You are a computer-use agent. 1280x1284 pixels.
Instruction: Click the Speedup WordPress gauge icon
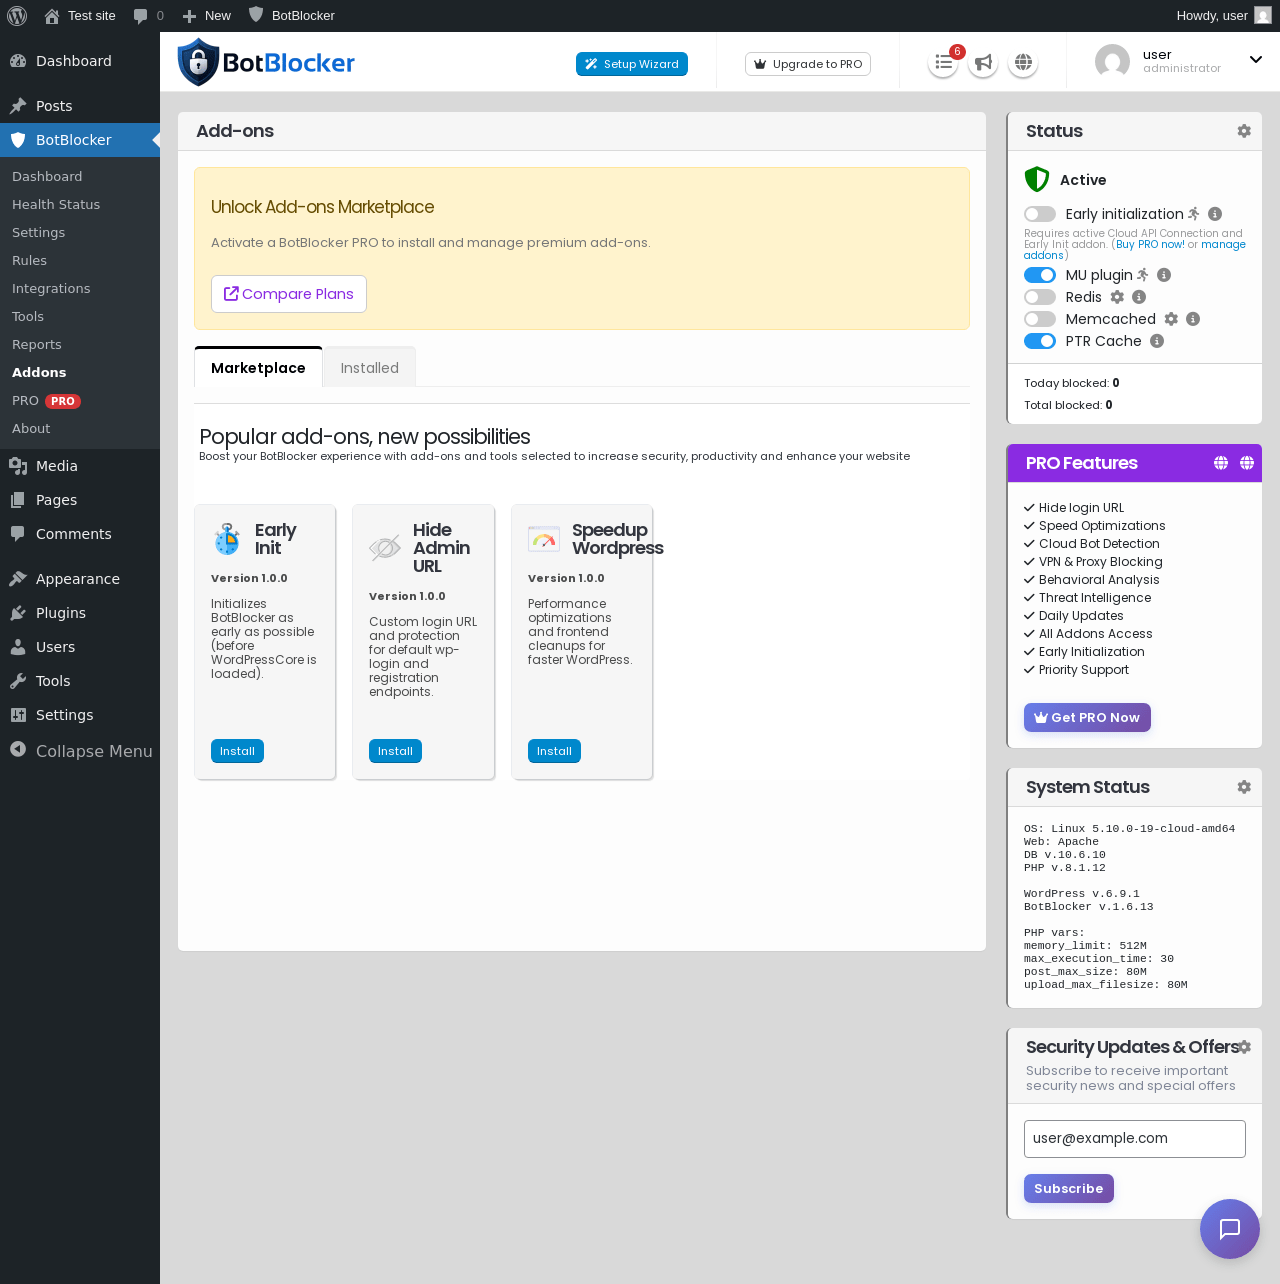click(544, 540)
